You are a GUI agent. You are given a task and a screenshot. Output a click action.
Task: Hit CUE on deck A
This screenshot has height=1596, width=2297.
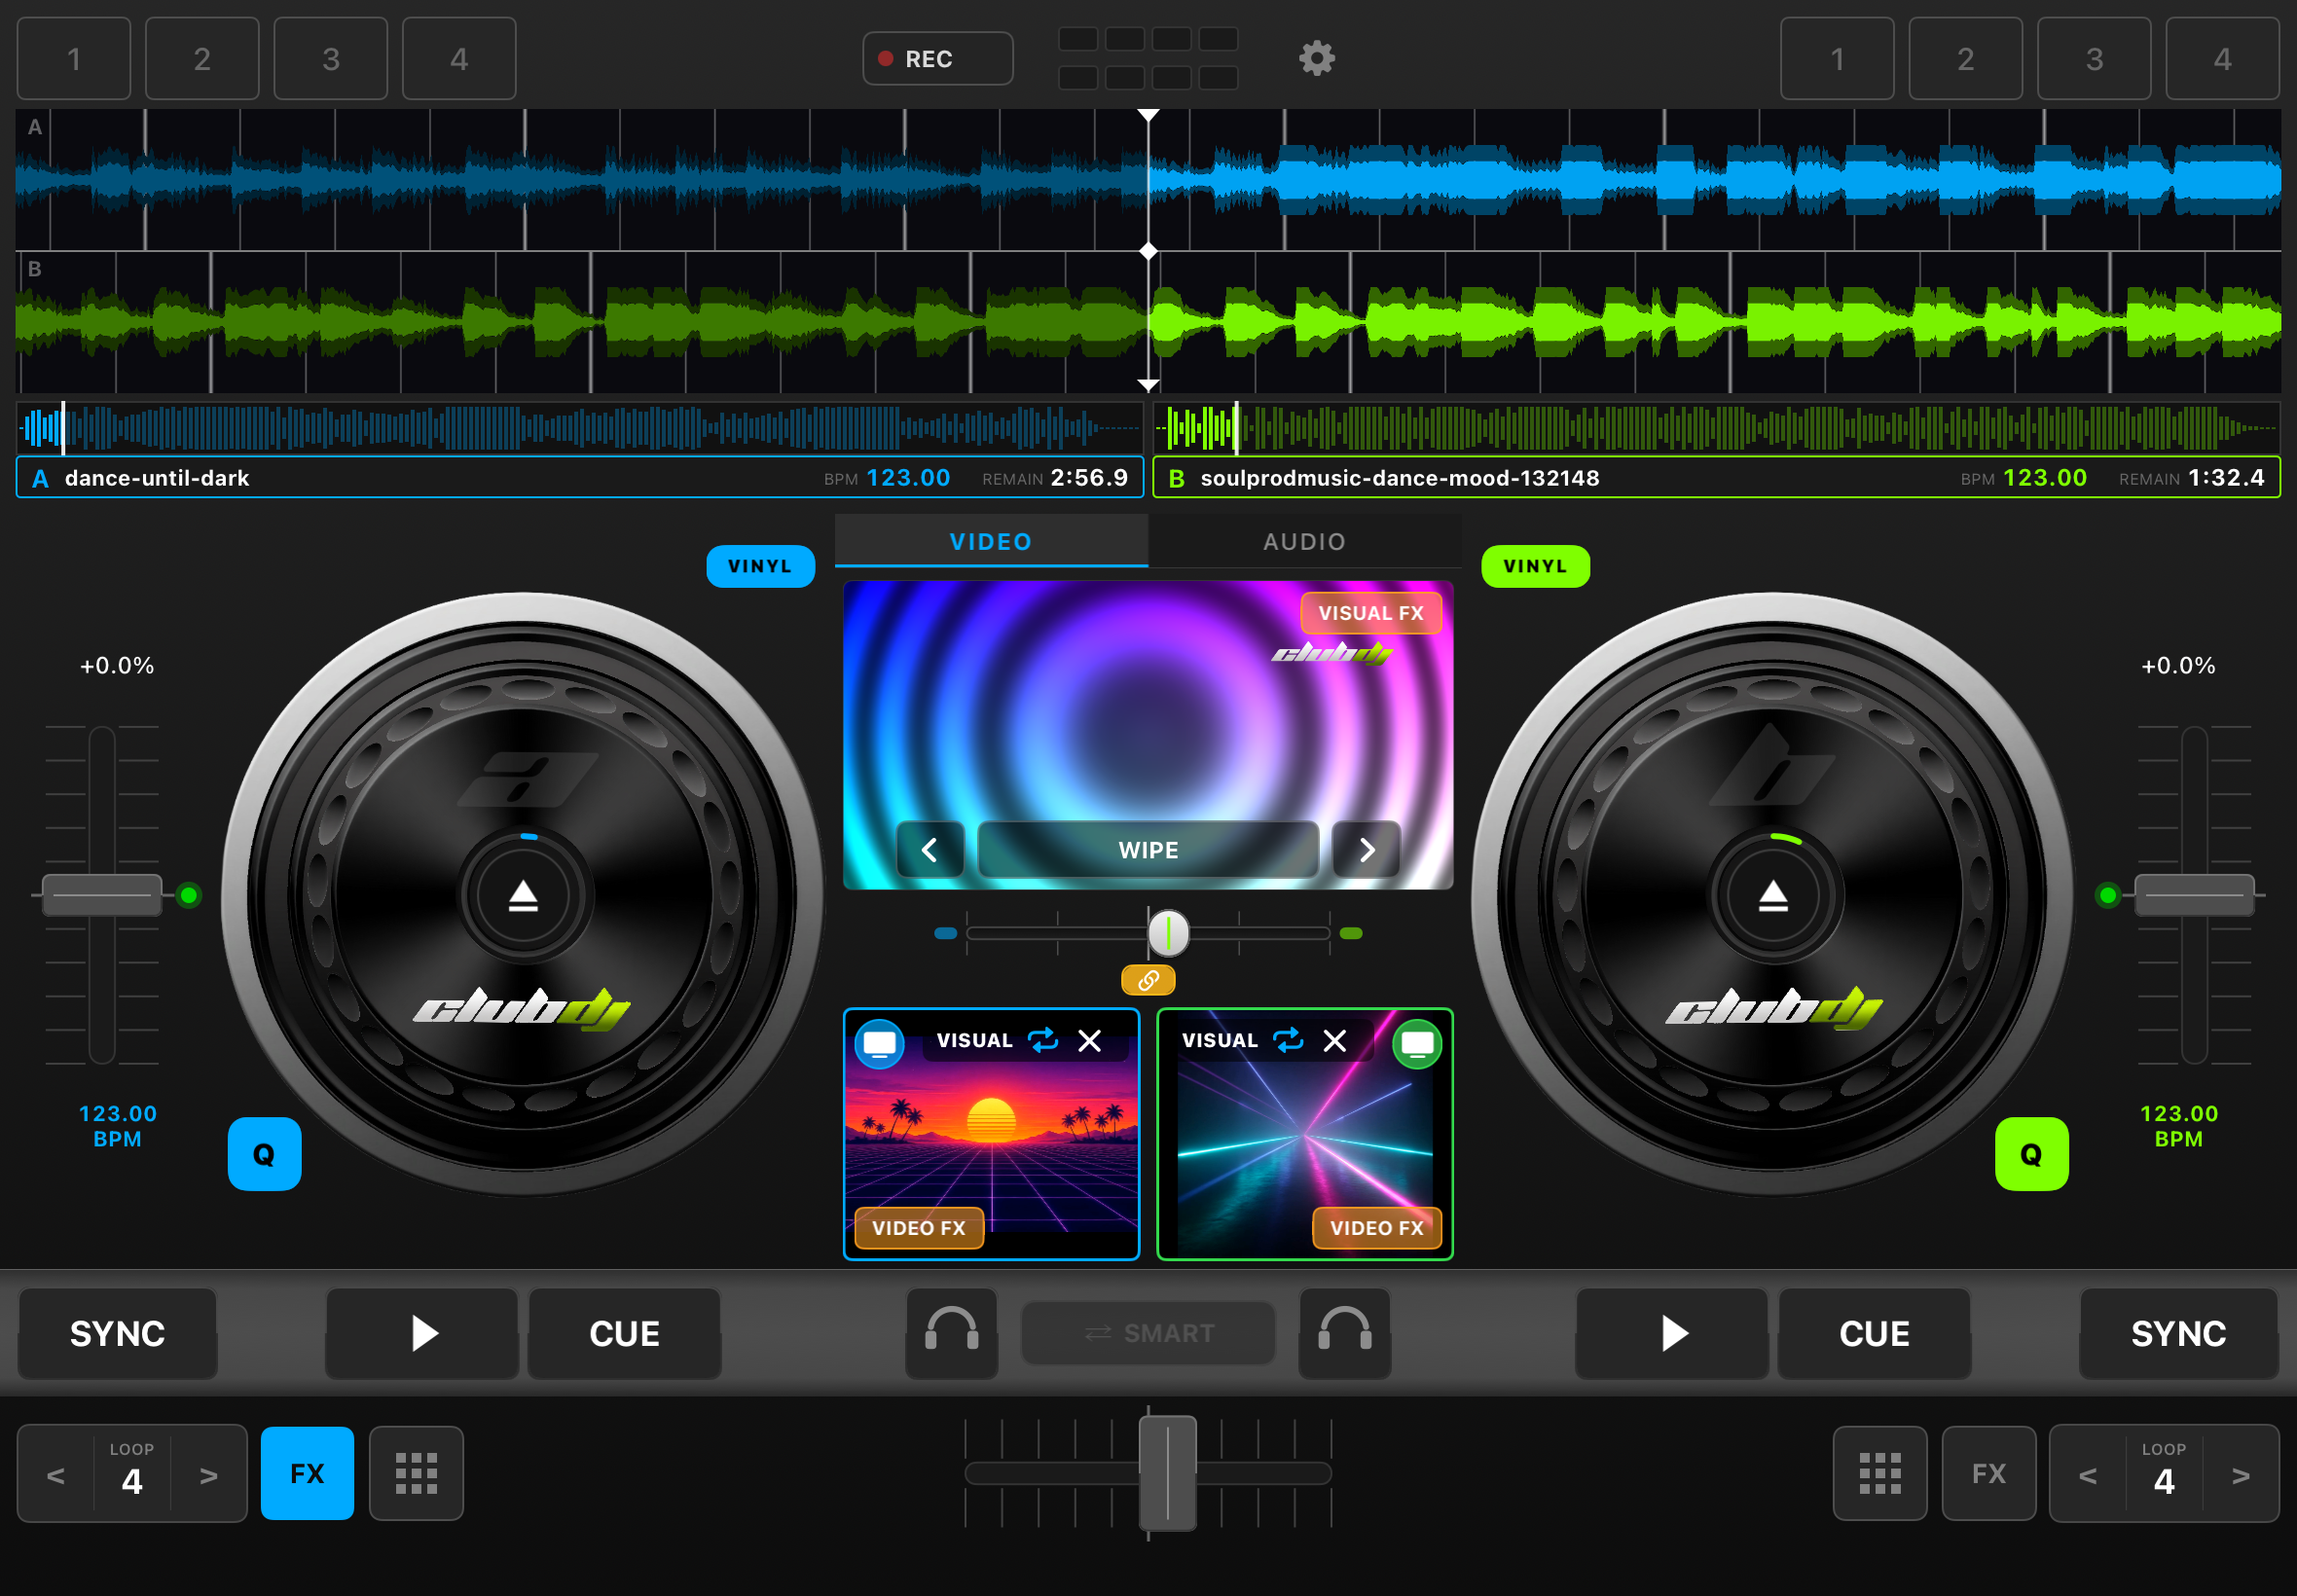click(624, 1333)
